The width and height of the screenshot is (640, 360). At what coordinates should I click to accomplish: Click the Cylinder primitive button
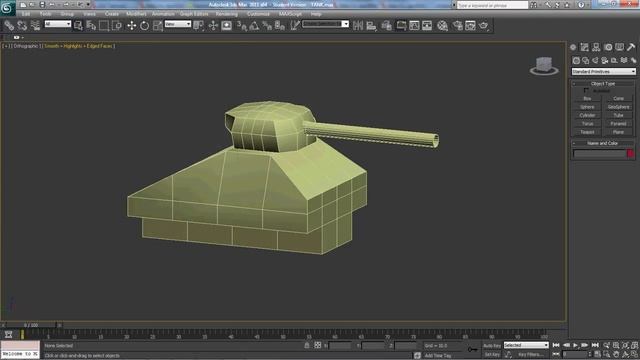click(587, 116)
